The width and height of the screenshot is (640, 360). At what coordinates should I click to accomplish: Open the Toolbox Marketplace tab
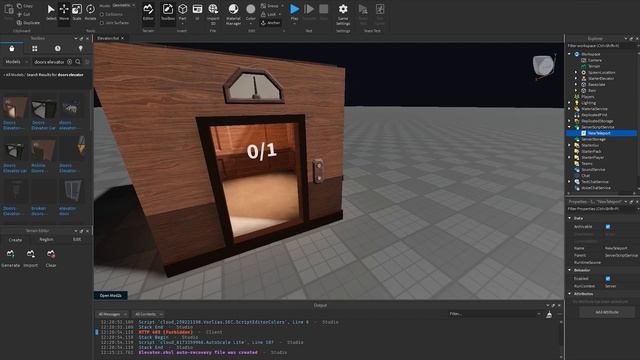click(x=12, y=49)
